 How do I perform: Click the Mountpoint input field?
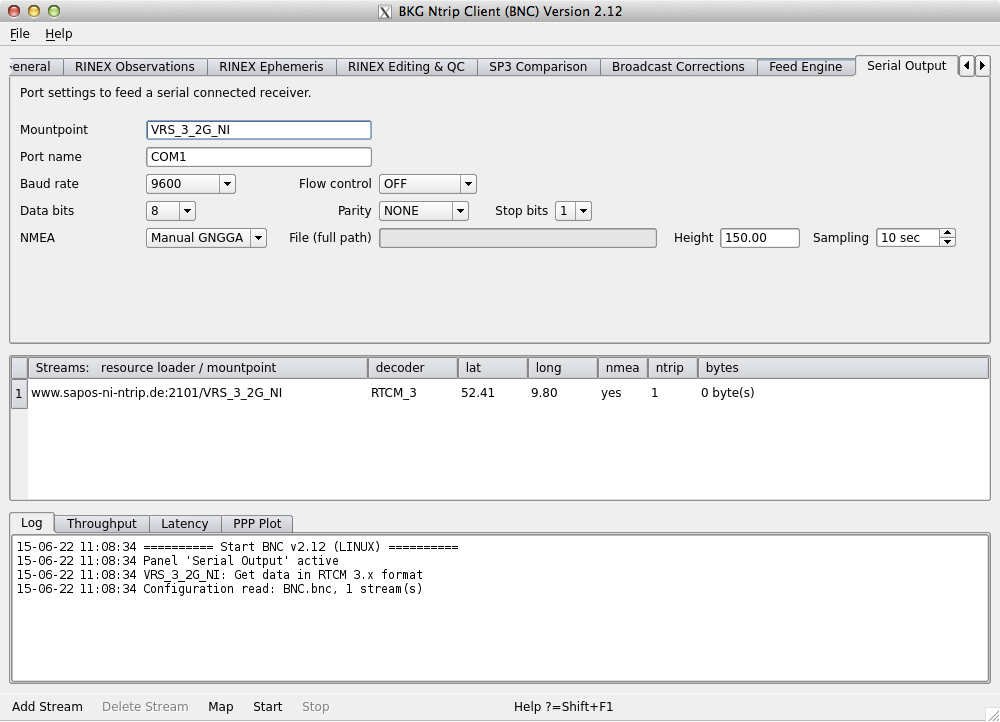pyautogui.click(x=259, y=130)
